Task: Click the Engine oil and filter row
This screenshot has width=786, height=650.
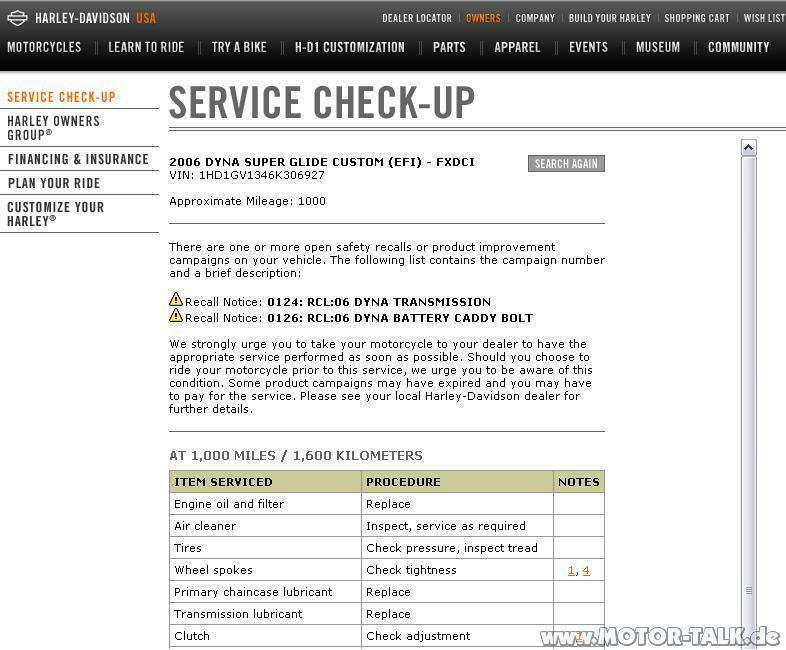Action: click(387, 504)
